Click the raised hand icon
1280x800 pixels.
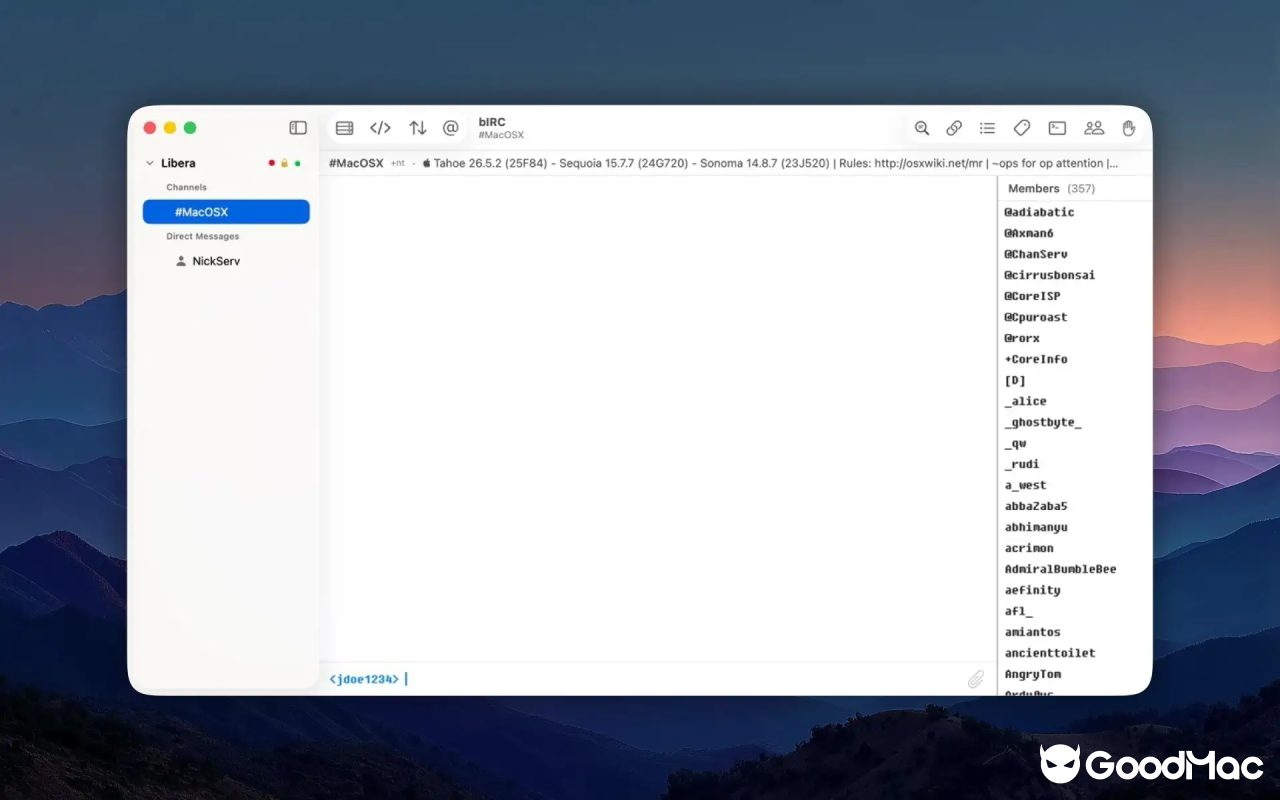1129,128
